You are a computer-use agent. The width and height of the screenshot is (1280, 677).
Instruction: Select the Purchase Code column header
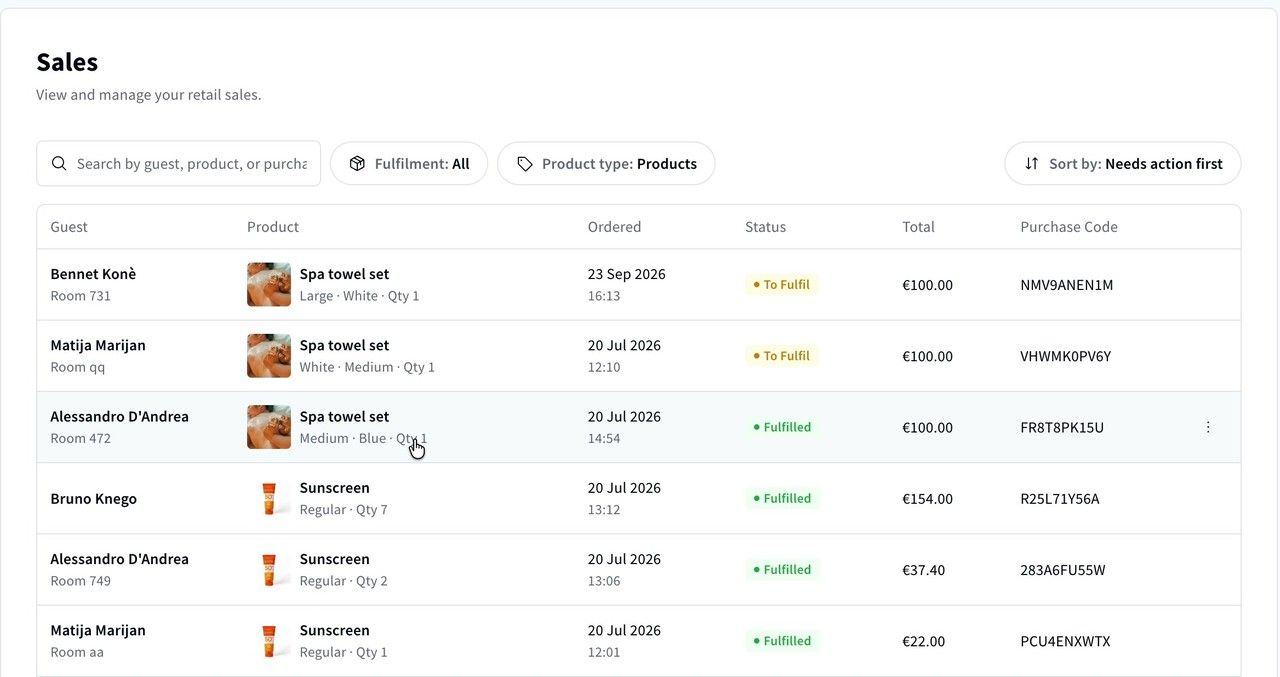[1069, 227]
